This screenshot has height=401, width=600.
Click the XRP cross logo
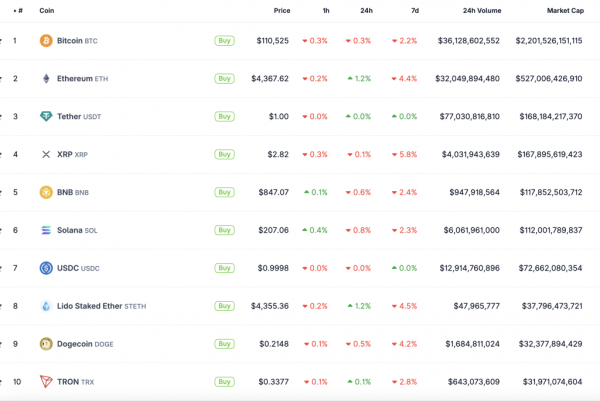pyautogui.click(x=46, y=154)
